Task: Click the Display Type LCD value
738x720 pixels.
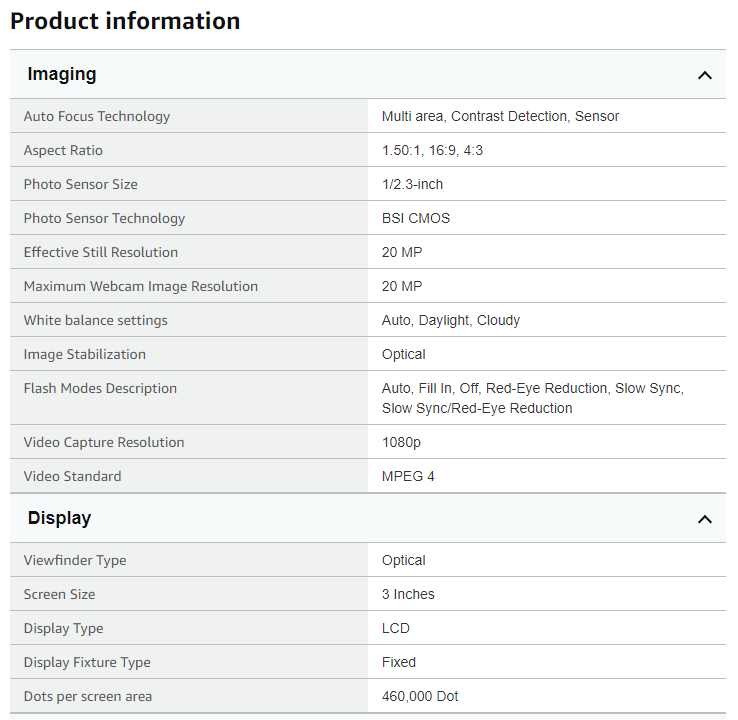Action: (395, 628)
